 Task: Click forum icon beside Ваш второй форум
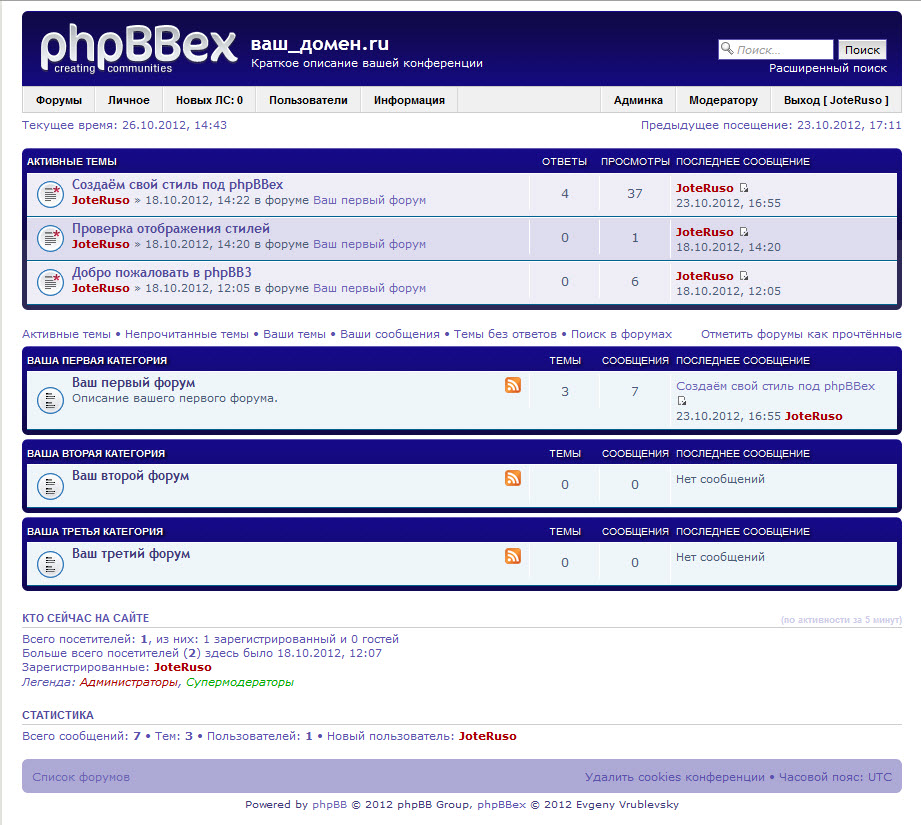click(50, 486)
